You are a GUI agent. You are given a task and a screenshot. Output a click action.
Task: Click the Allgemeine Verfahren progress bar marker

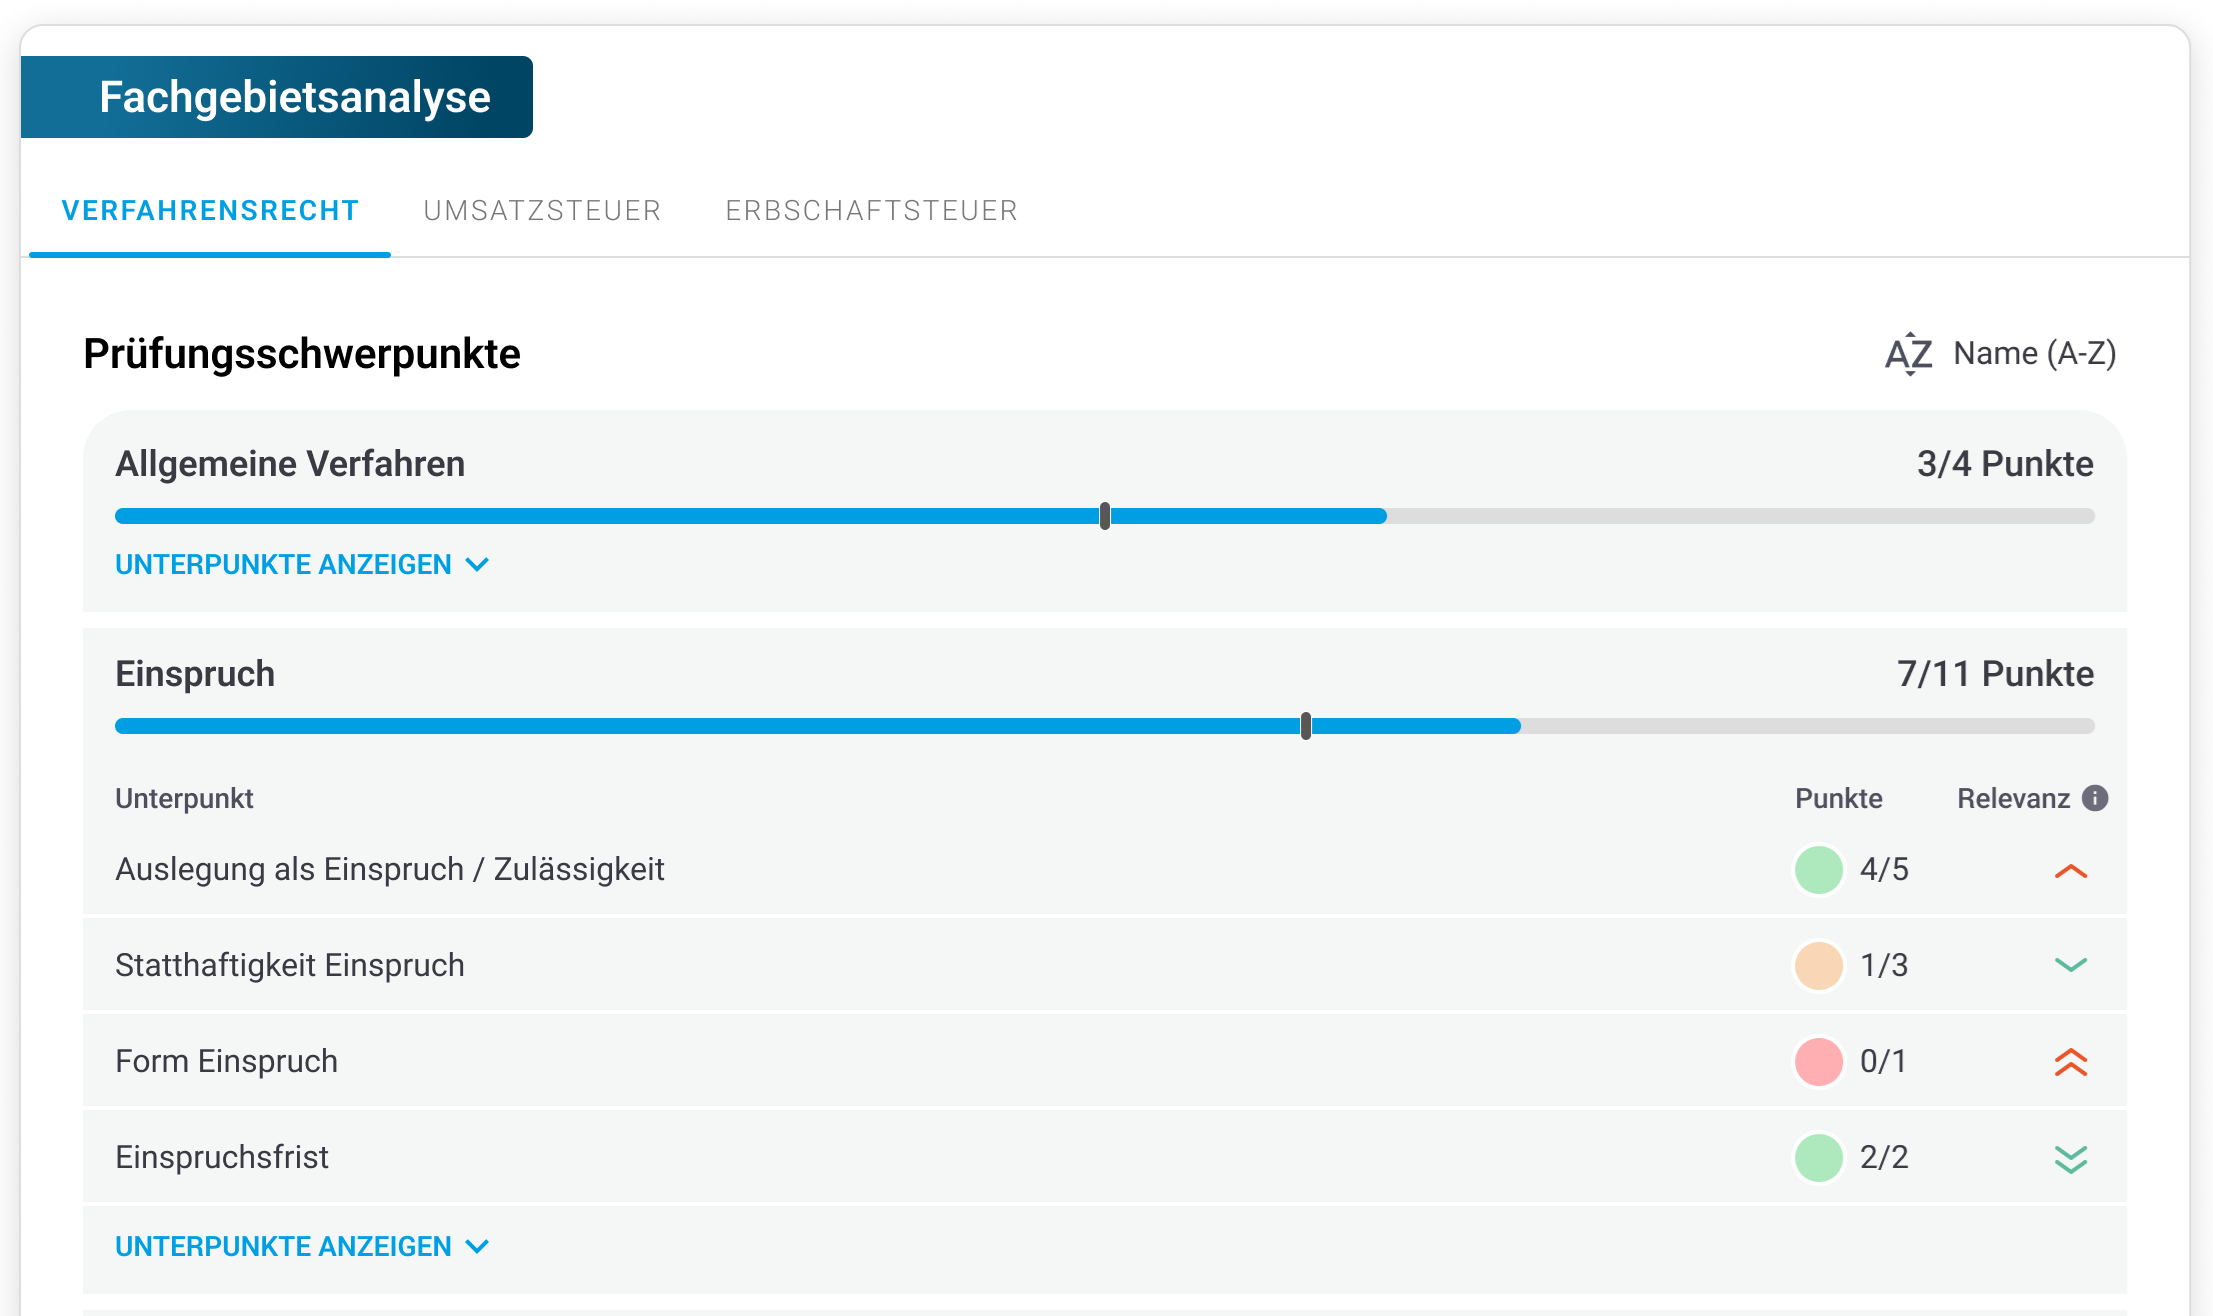[x=1105, y=516]
